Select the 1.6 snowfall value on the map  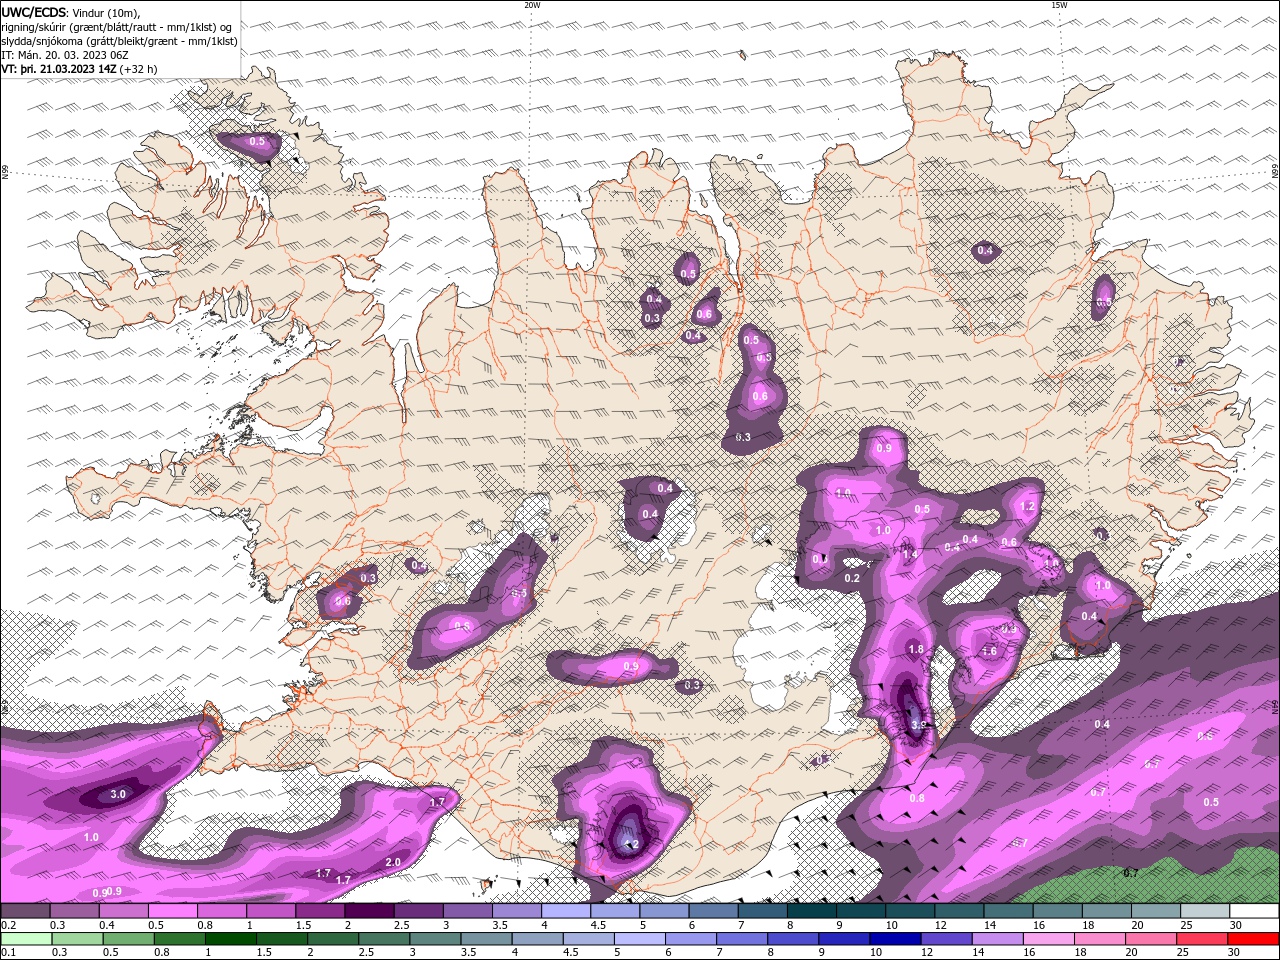989,651
